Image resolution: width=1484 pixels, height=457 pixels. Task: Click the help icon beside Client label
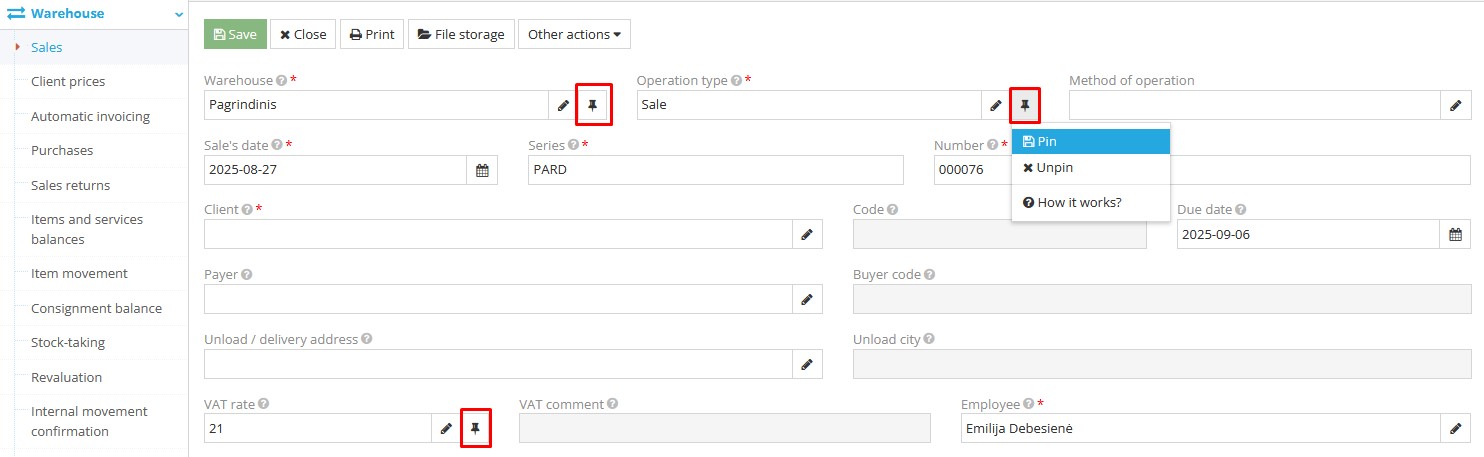tap(247, 210)
